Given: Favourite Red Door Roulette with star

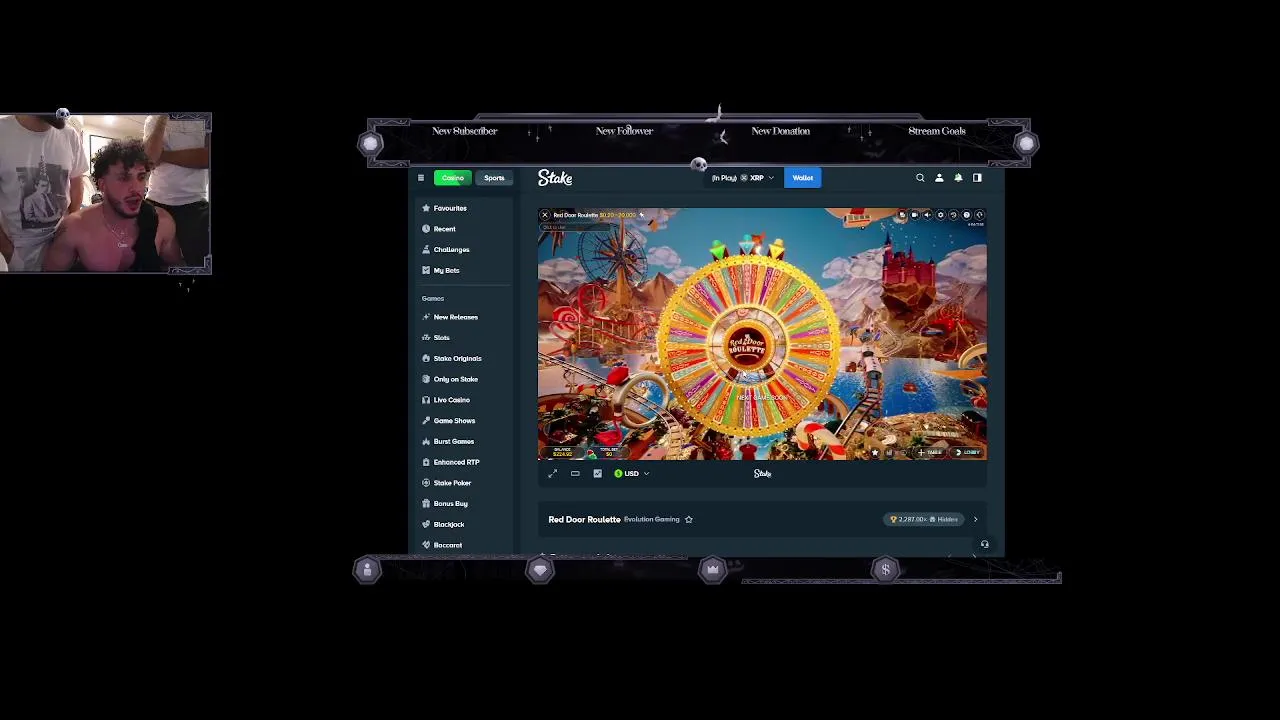Looking at the screenshot, I should [688, 519].
